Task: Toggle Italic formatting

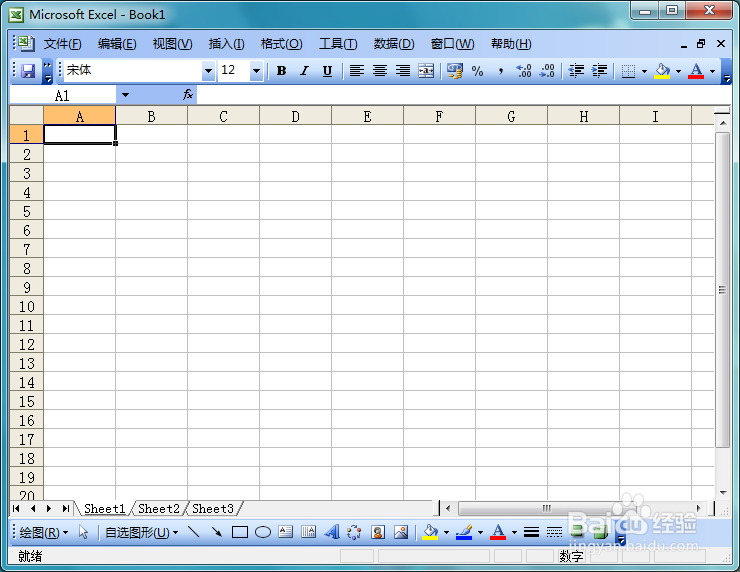Action: [x=304, y=71]
